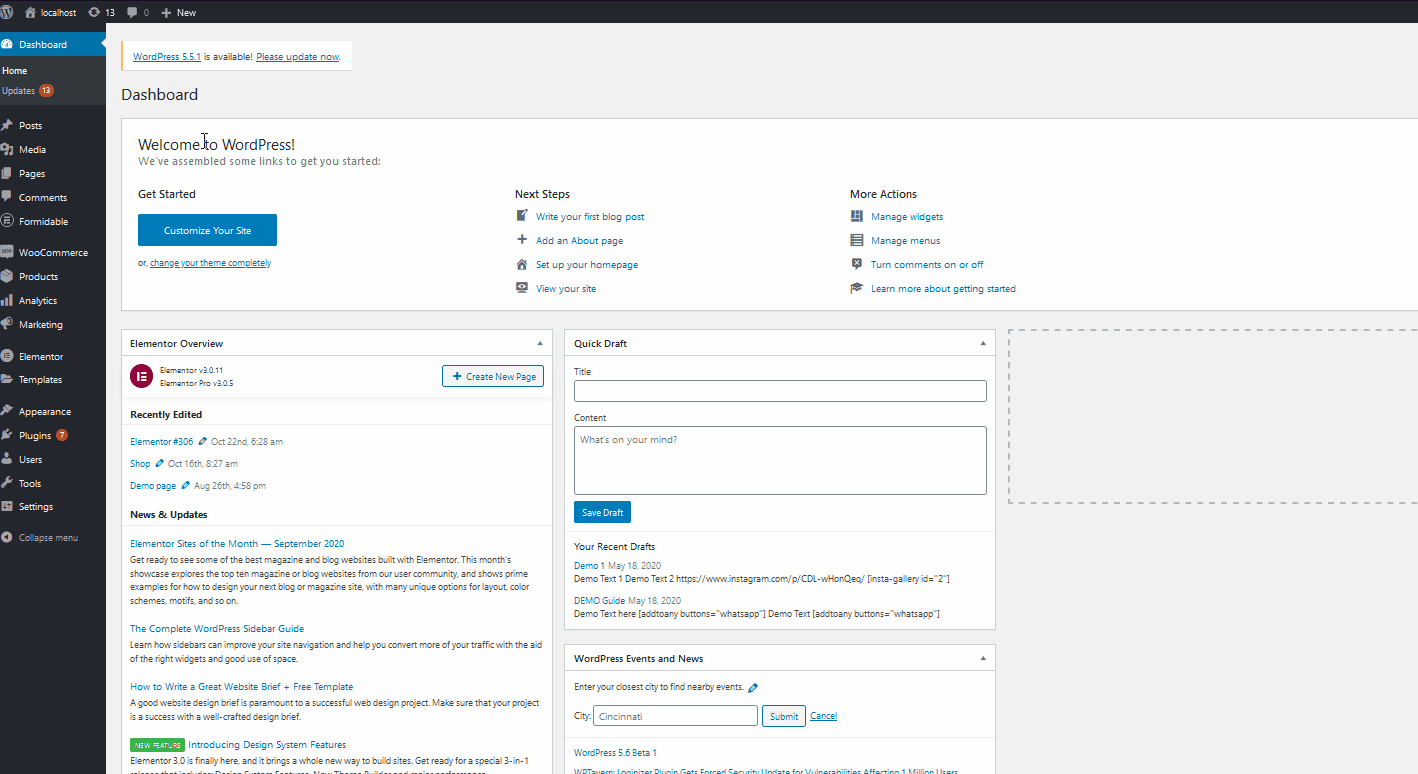Open The Complete WordPress Sidebar Guide article
The image size is (1418, 774).
click(x=217, y=629)
